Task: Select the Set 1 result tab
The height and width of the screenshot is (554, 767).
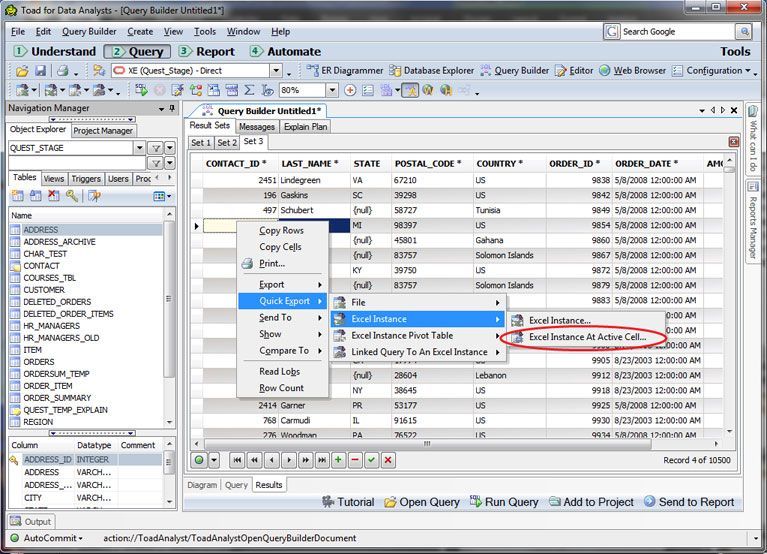Action: pos(201,142)
